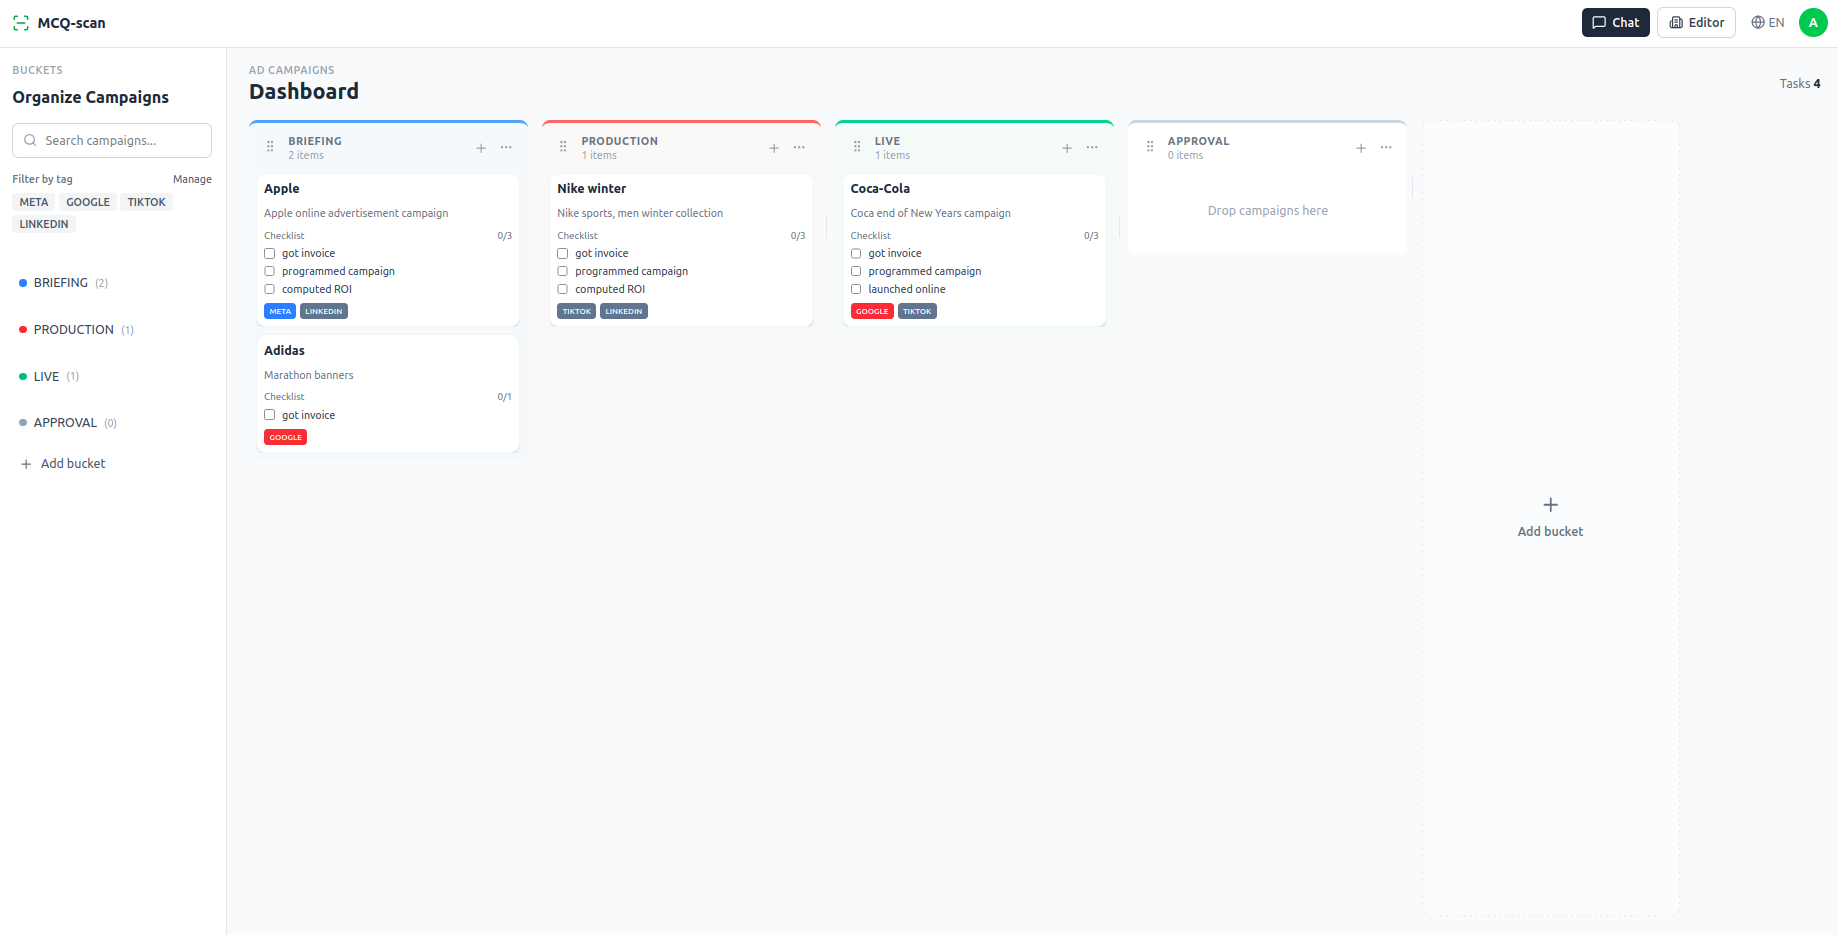Image resolution: width=1838 pixels, height=935 pixels.
Task: Open the three-dot menu of PRODUCTION column
Action: pyautogui.click(x=799, y=148)
